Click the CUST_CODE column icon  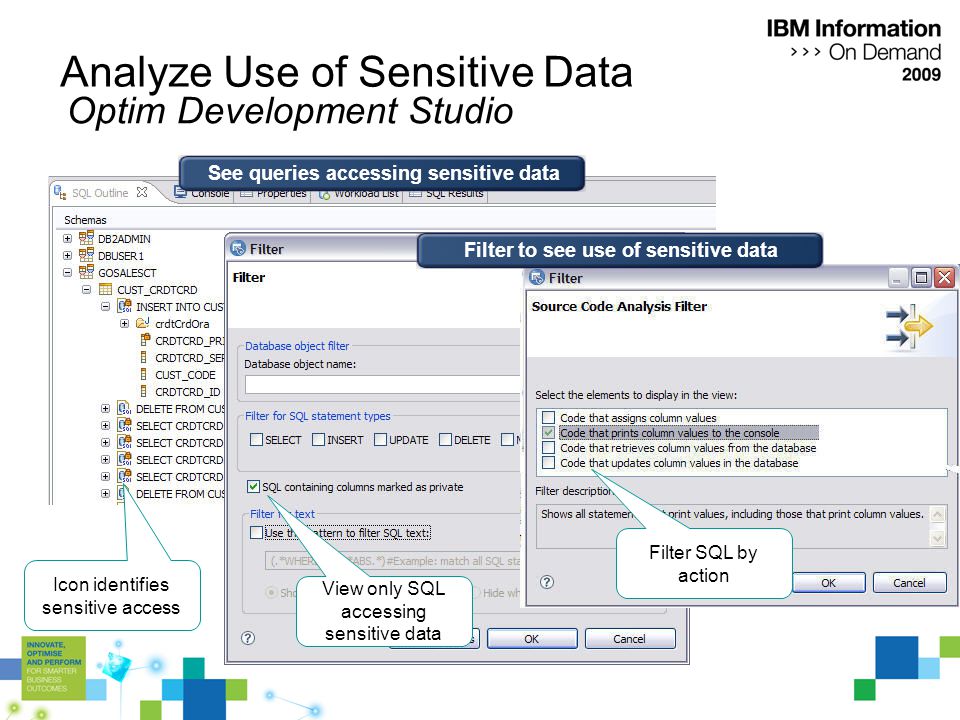(143, 373)
